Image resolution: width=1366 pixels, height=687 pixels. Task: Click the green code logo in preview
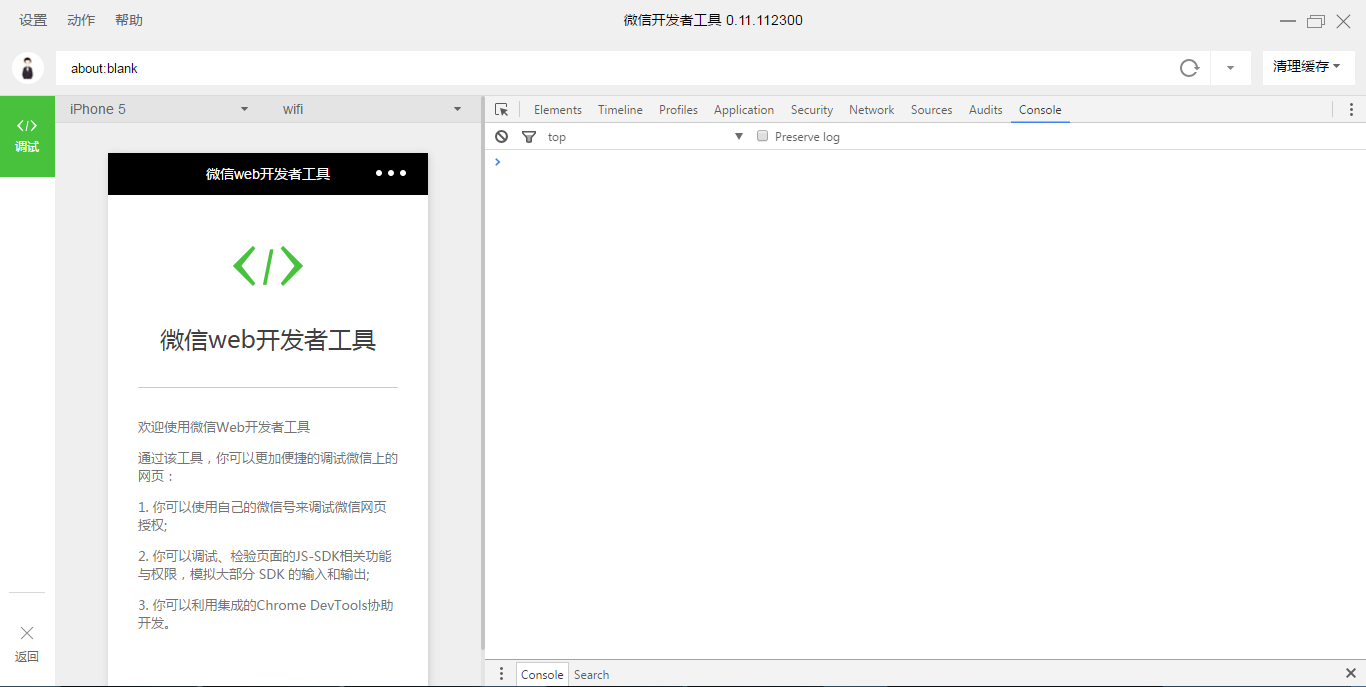[268, 266]
